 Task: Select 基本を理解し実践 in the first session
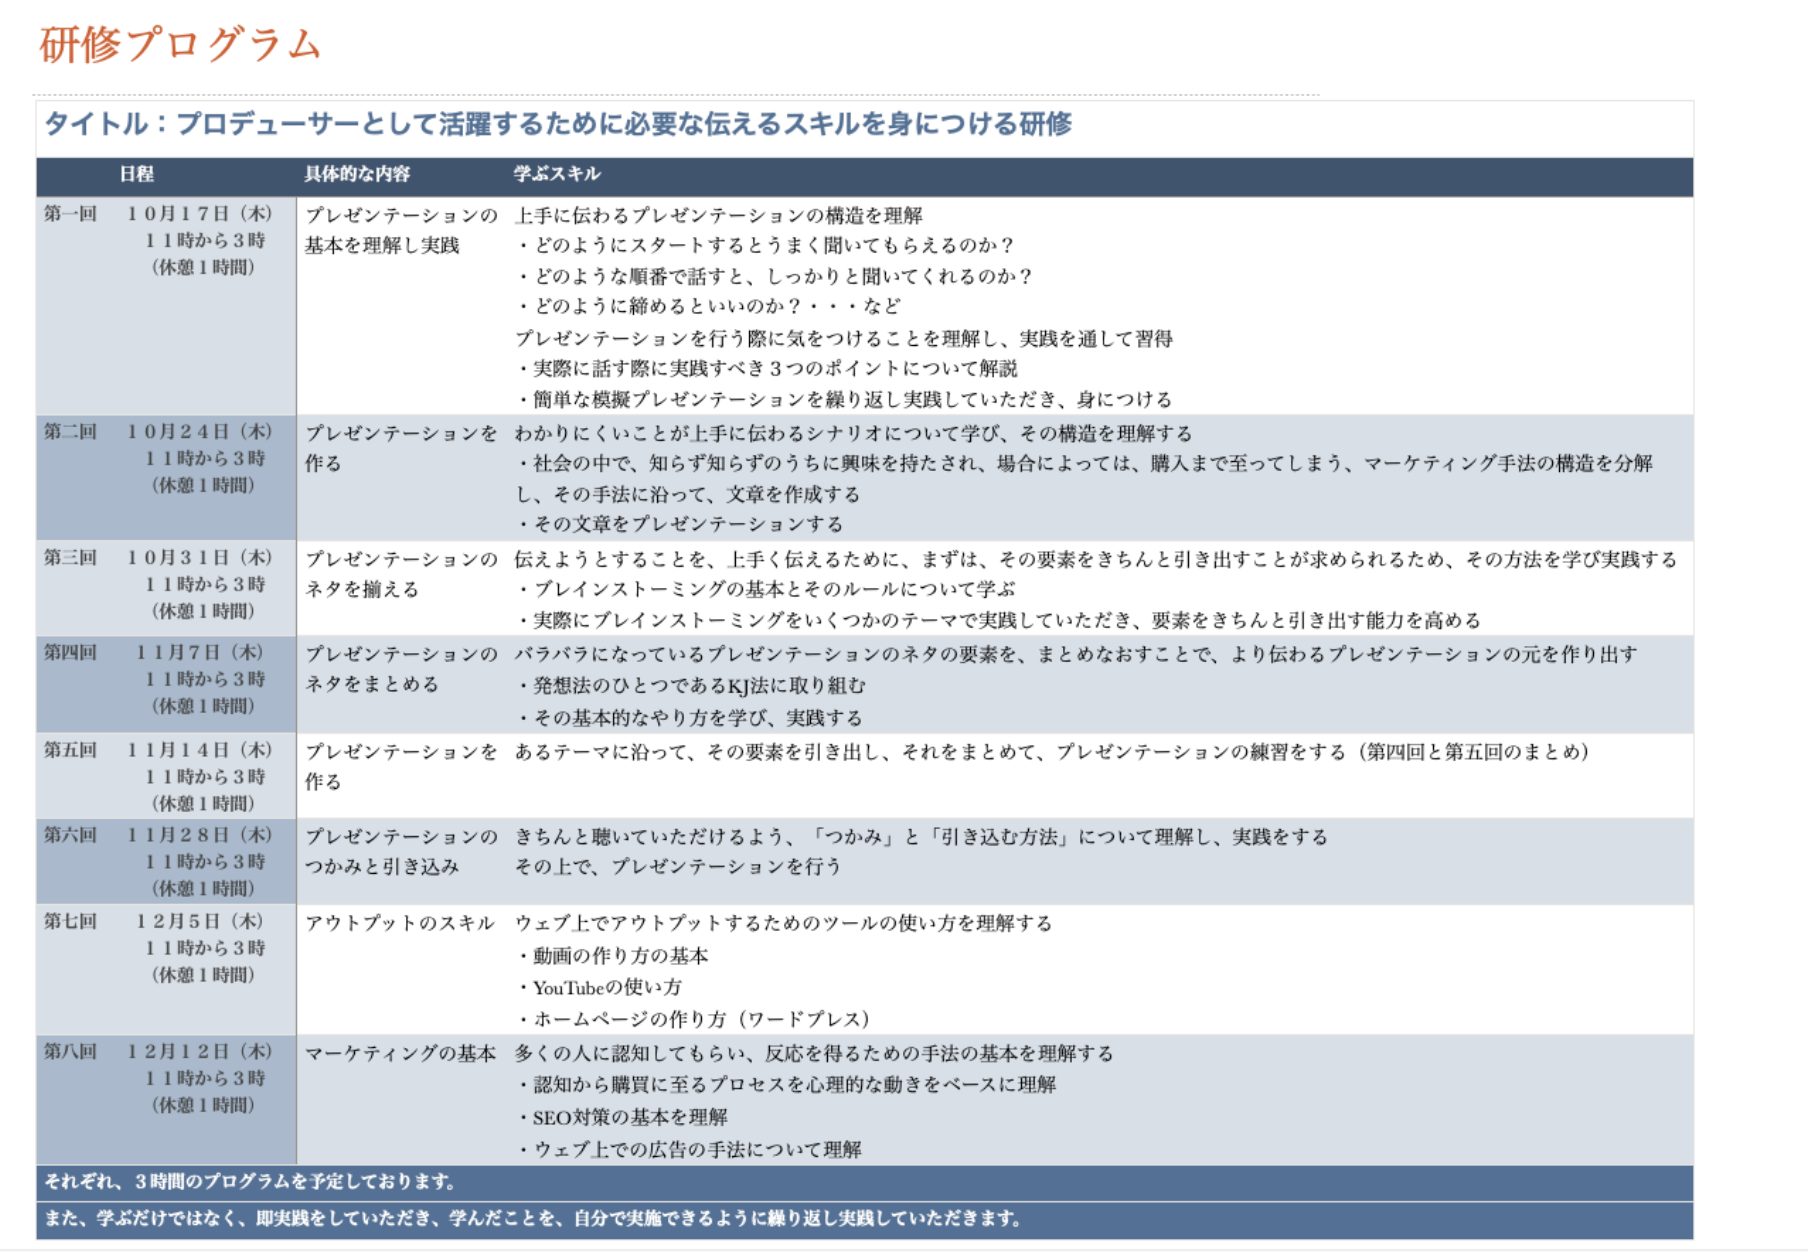(x=382, y=245)
